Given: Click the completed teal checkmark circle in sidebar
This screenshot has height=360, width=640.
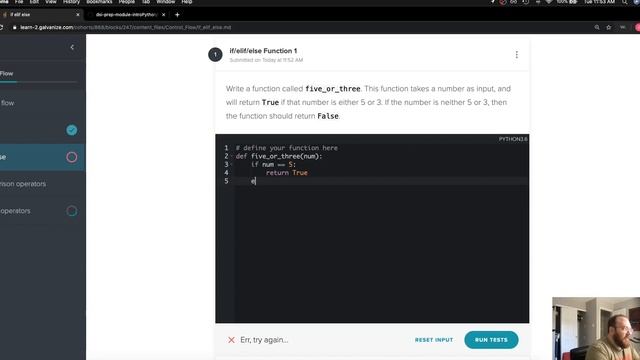Looking at the screenshot, I should click(x=72, y=130).
